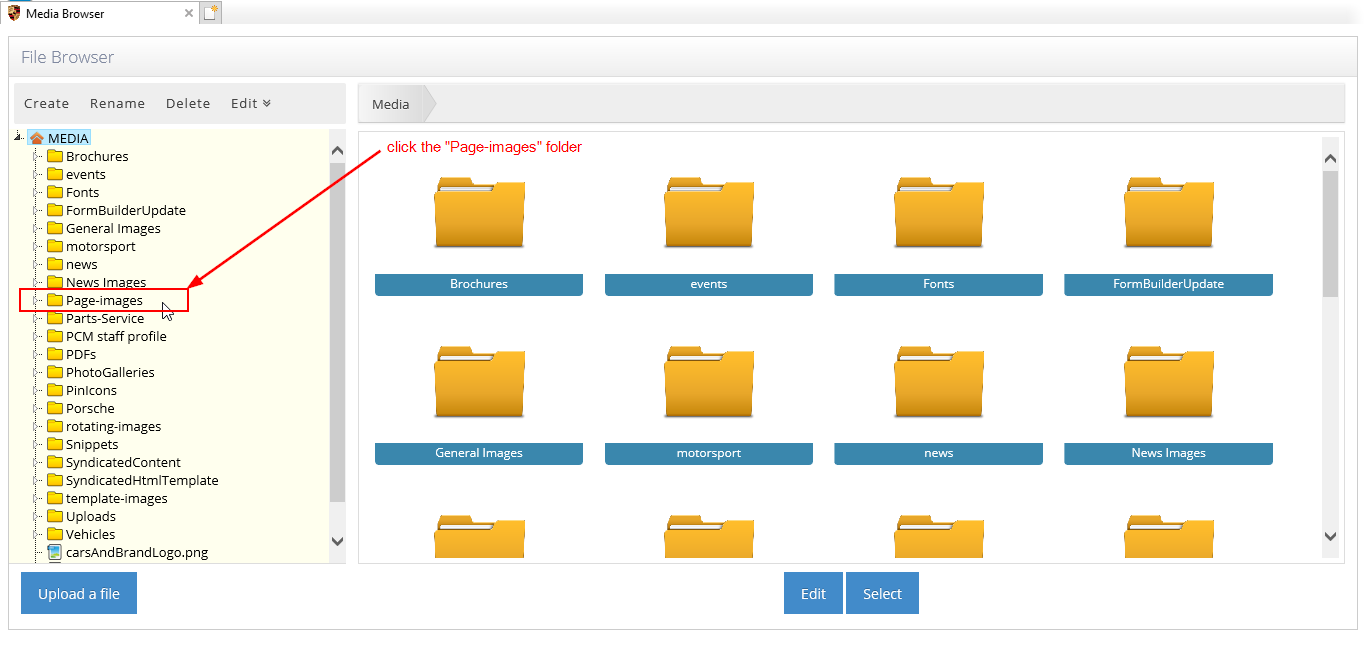Open the Brochures large folder icon

click(479, 214)
